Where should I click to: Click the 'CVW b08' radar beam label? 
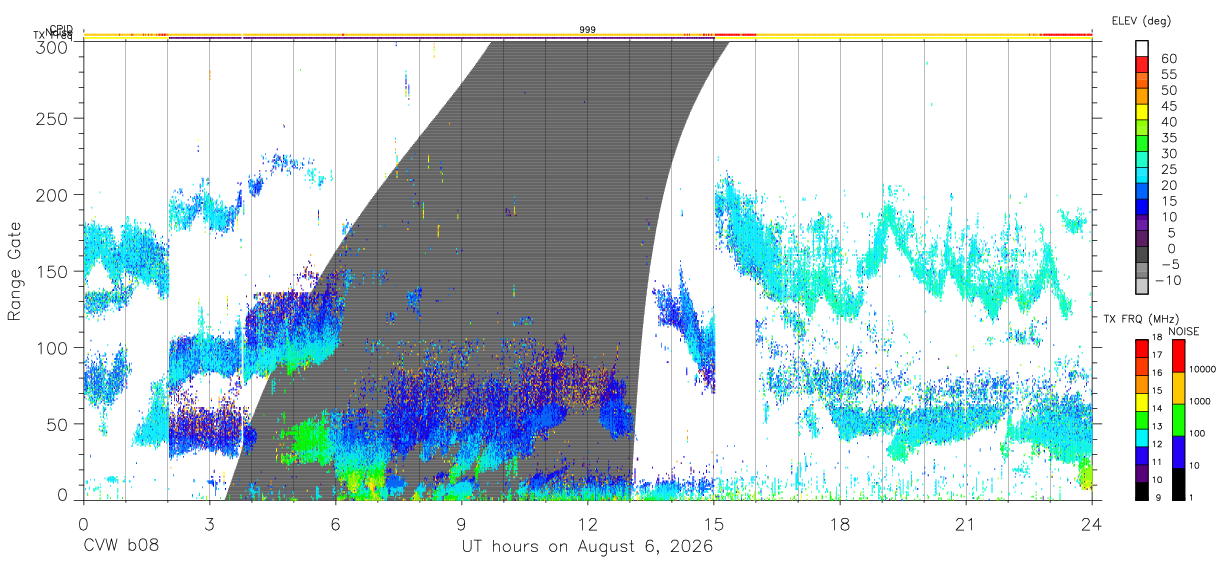[x=121, y=547]
